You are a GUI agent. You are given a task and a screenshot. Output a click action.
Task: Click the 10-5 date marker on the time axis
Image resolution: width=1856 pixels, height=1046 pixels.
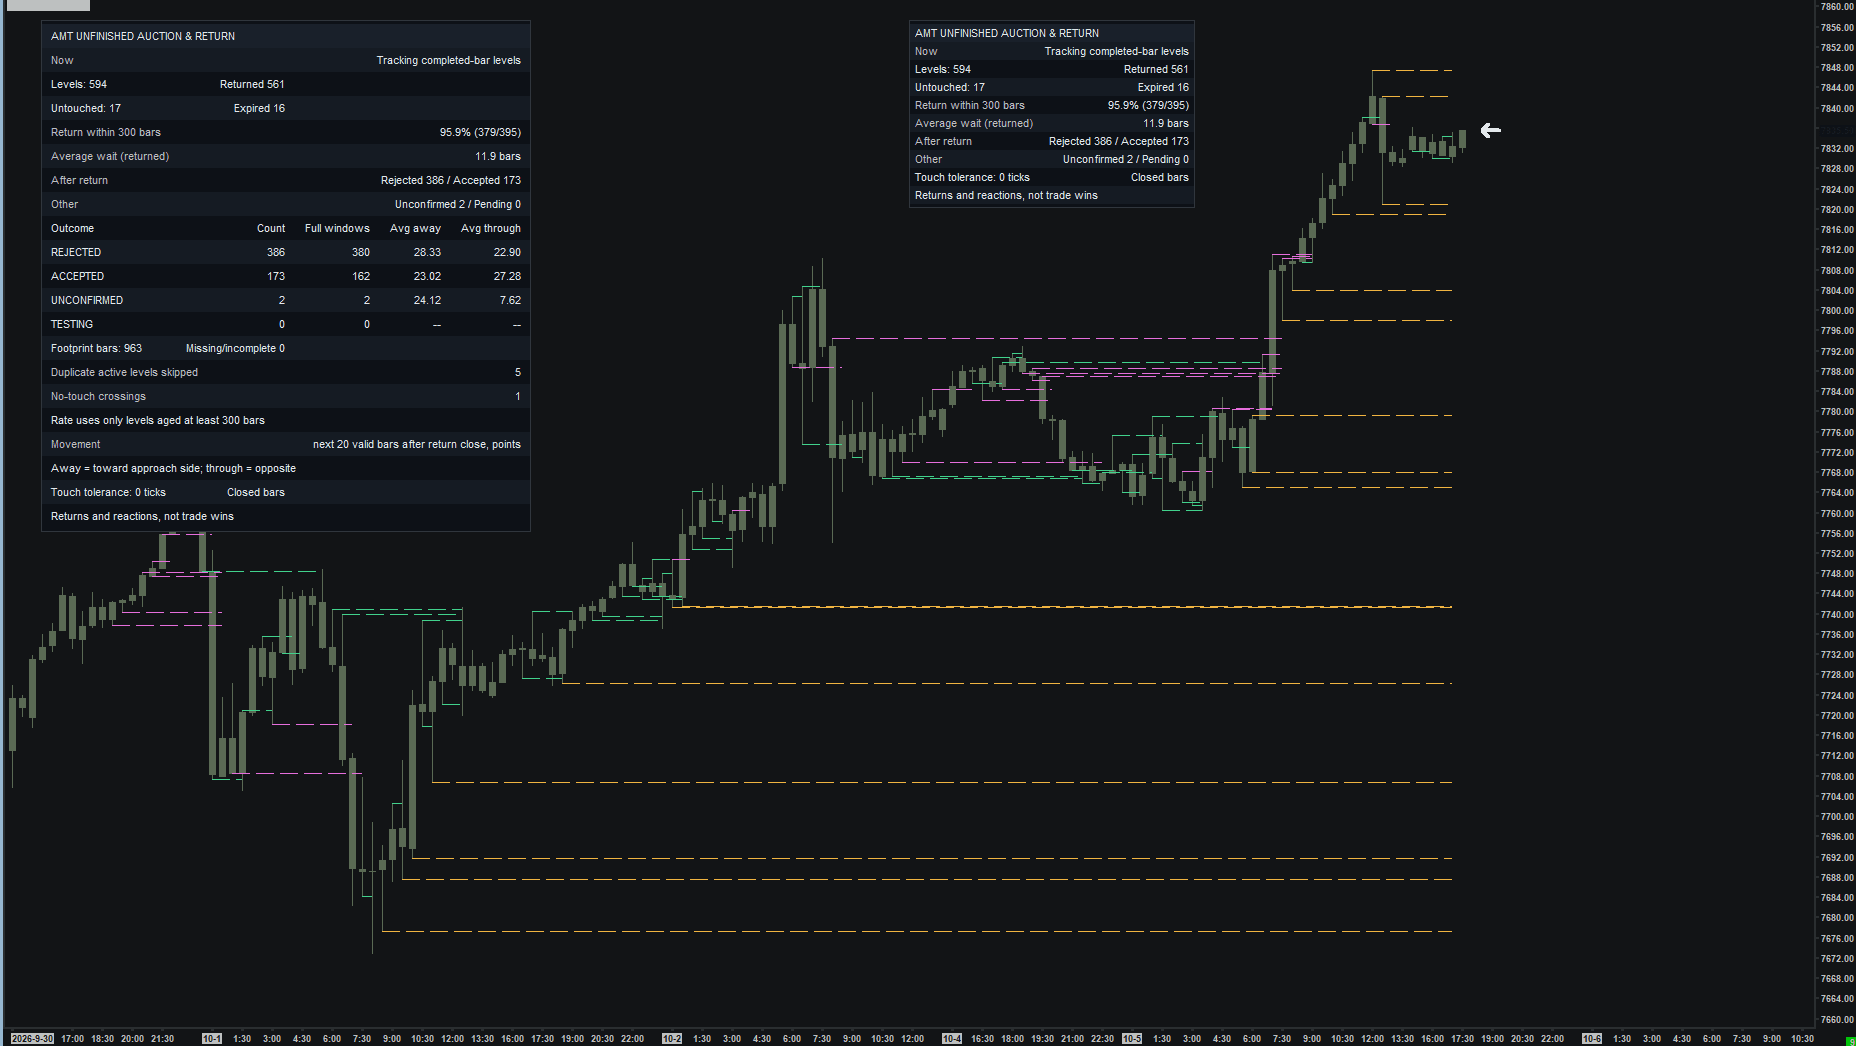coord(1132,1039)
